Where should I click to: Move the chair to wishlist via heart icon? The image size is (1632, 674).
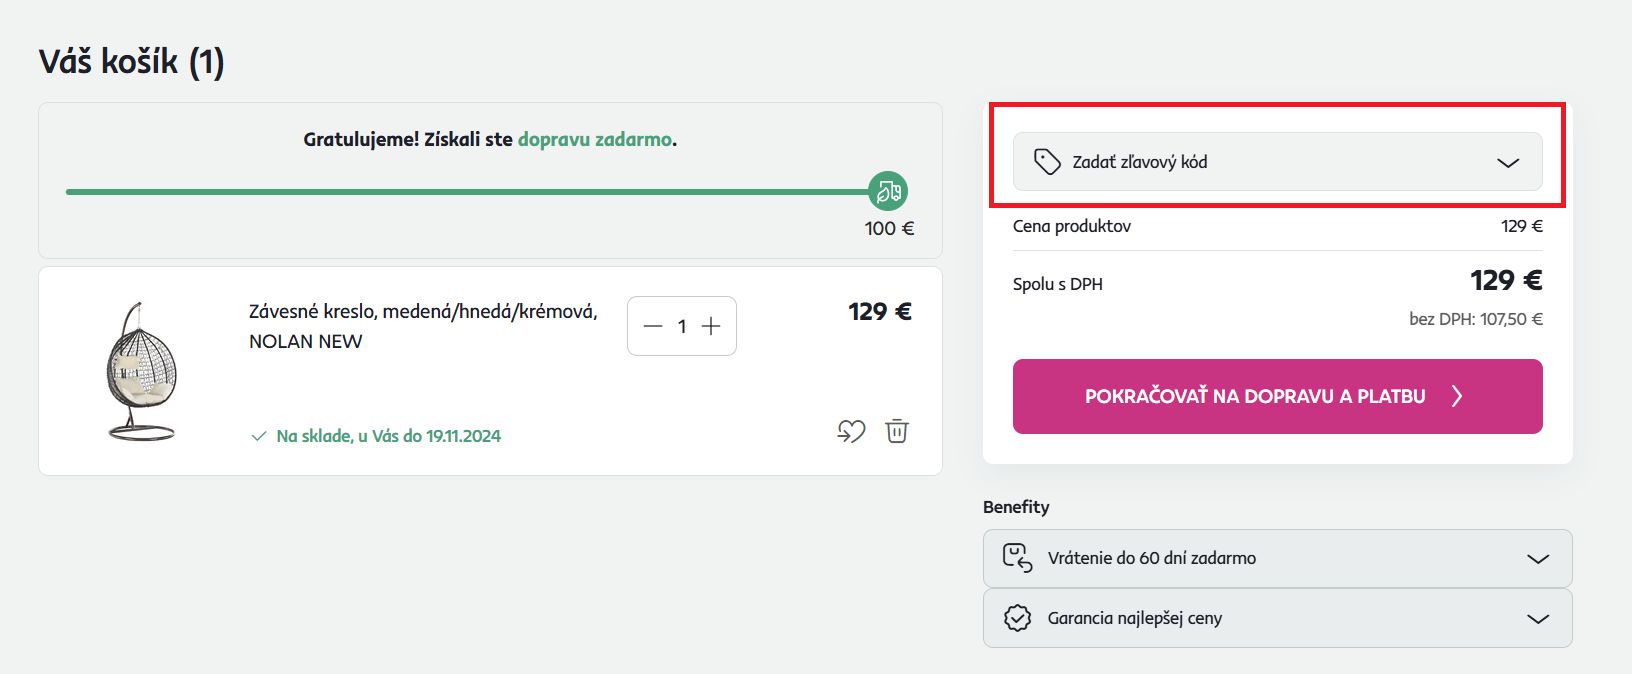(x=851, y=431)
